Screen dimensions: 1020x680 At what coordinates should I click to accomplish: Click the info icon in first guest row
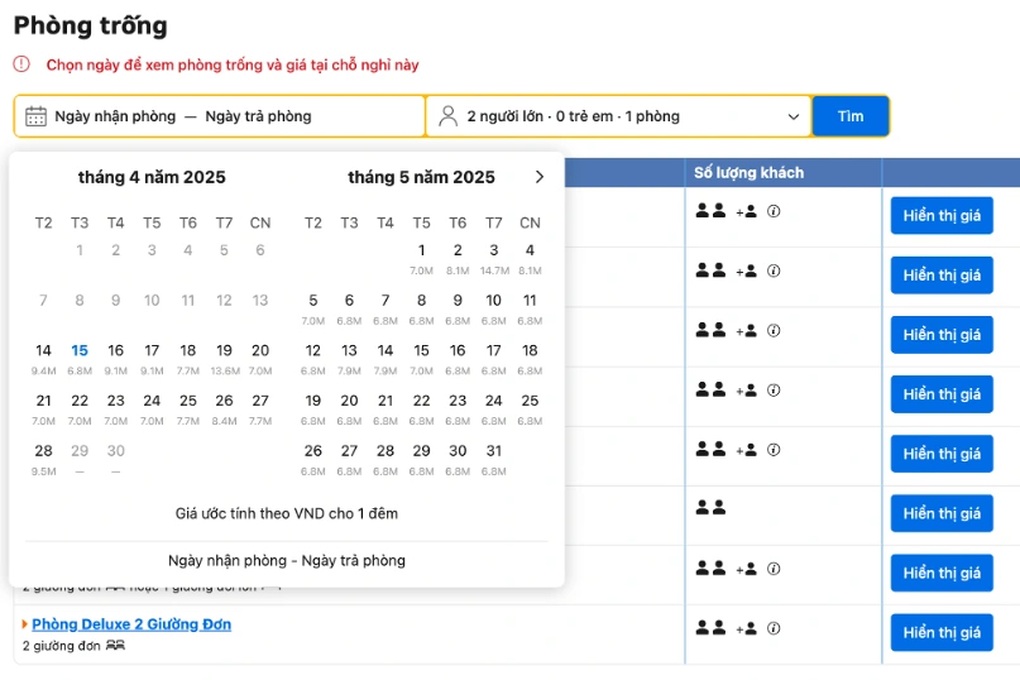click(773, 211)
